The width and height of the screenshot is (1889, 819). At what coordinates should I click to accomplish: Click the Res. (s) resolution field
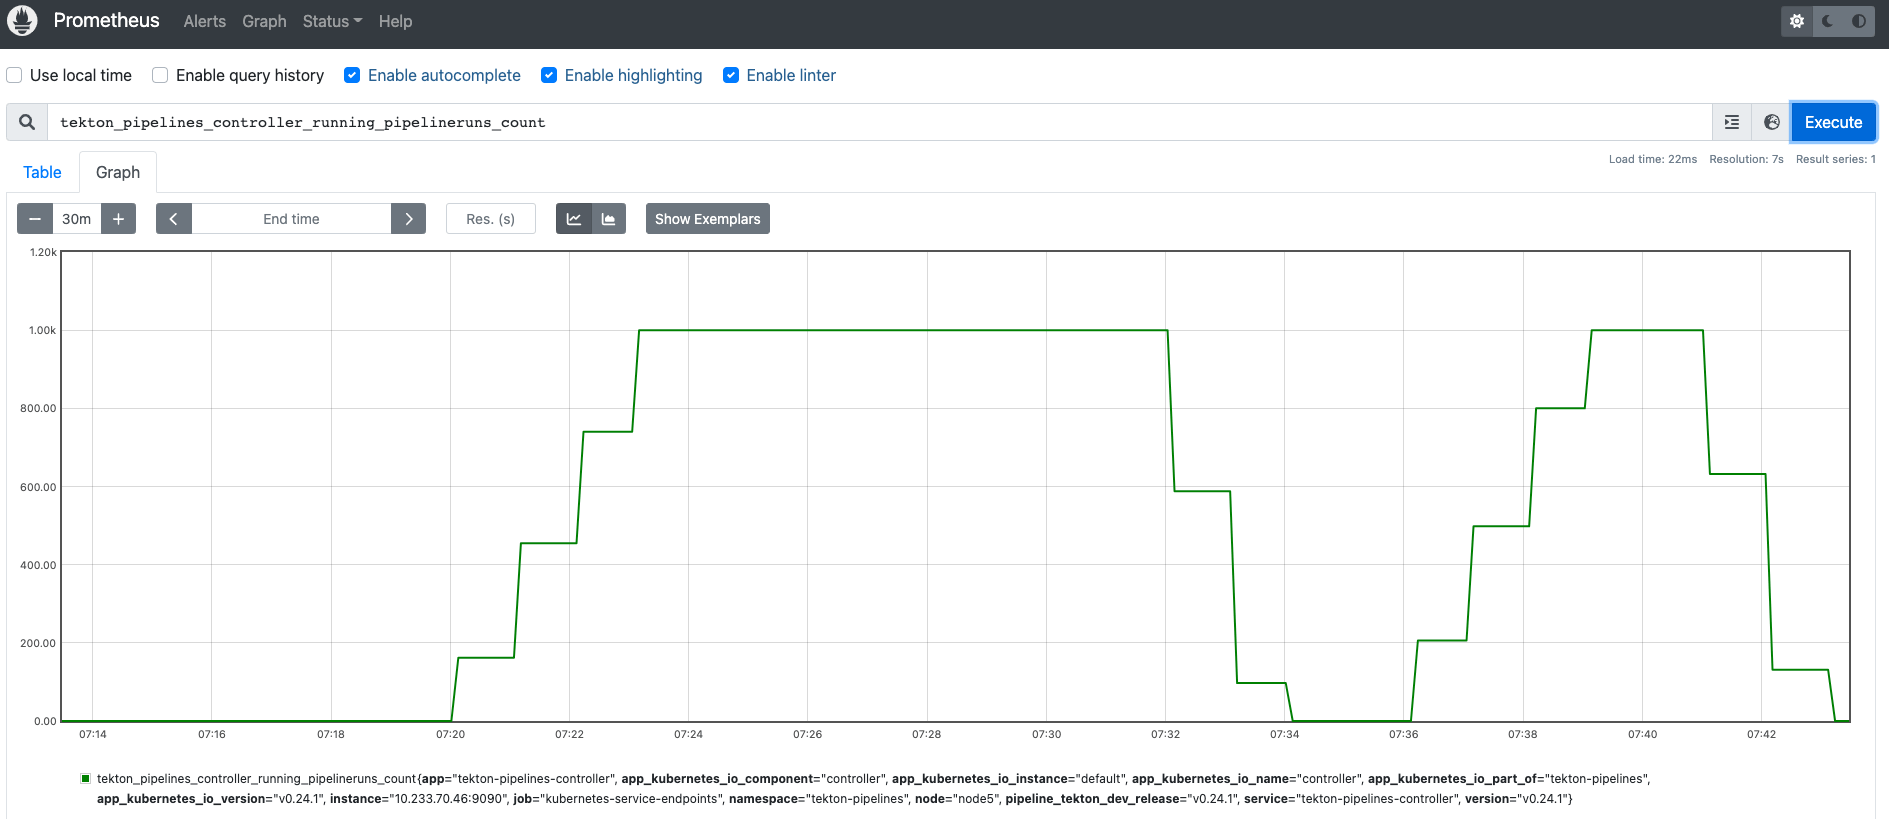tap(490, 219)
